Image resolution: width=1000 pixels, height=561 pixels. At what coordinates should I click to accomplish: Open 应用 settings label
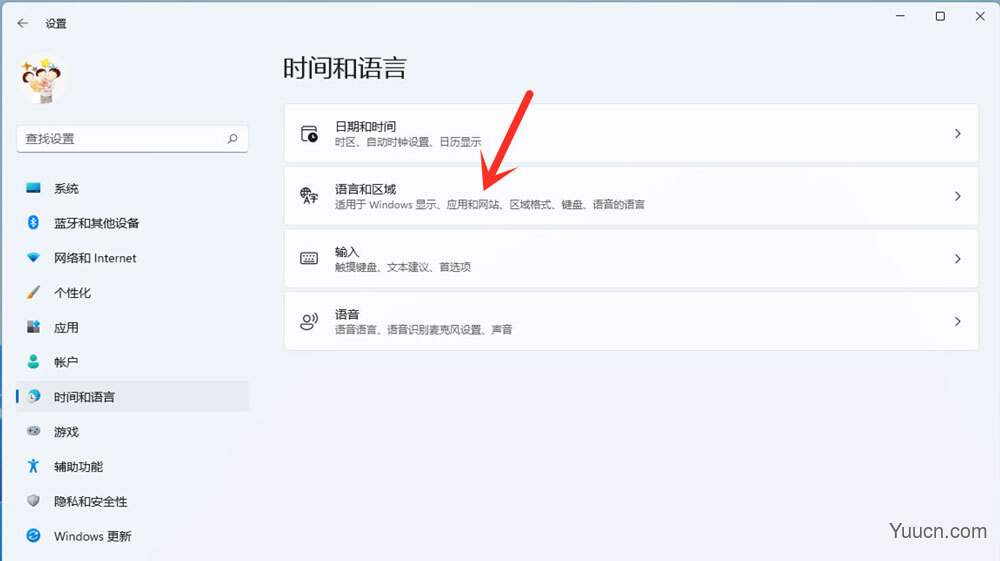[x=66, y=328]
